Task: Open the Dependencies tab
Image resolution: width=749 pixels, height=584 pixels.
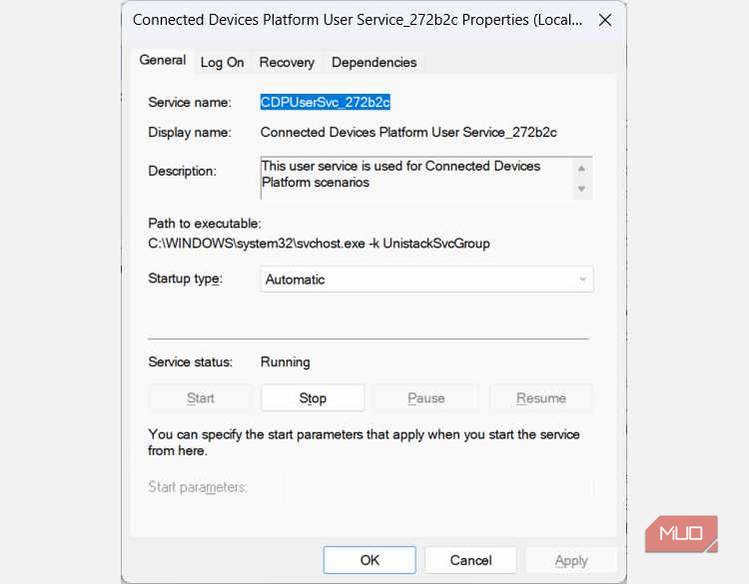Action: coord(374,62)
